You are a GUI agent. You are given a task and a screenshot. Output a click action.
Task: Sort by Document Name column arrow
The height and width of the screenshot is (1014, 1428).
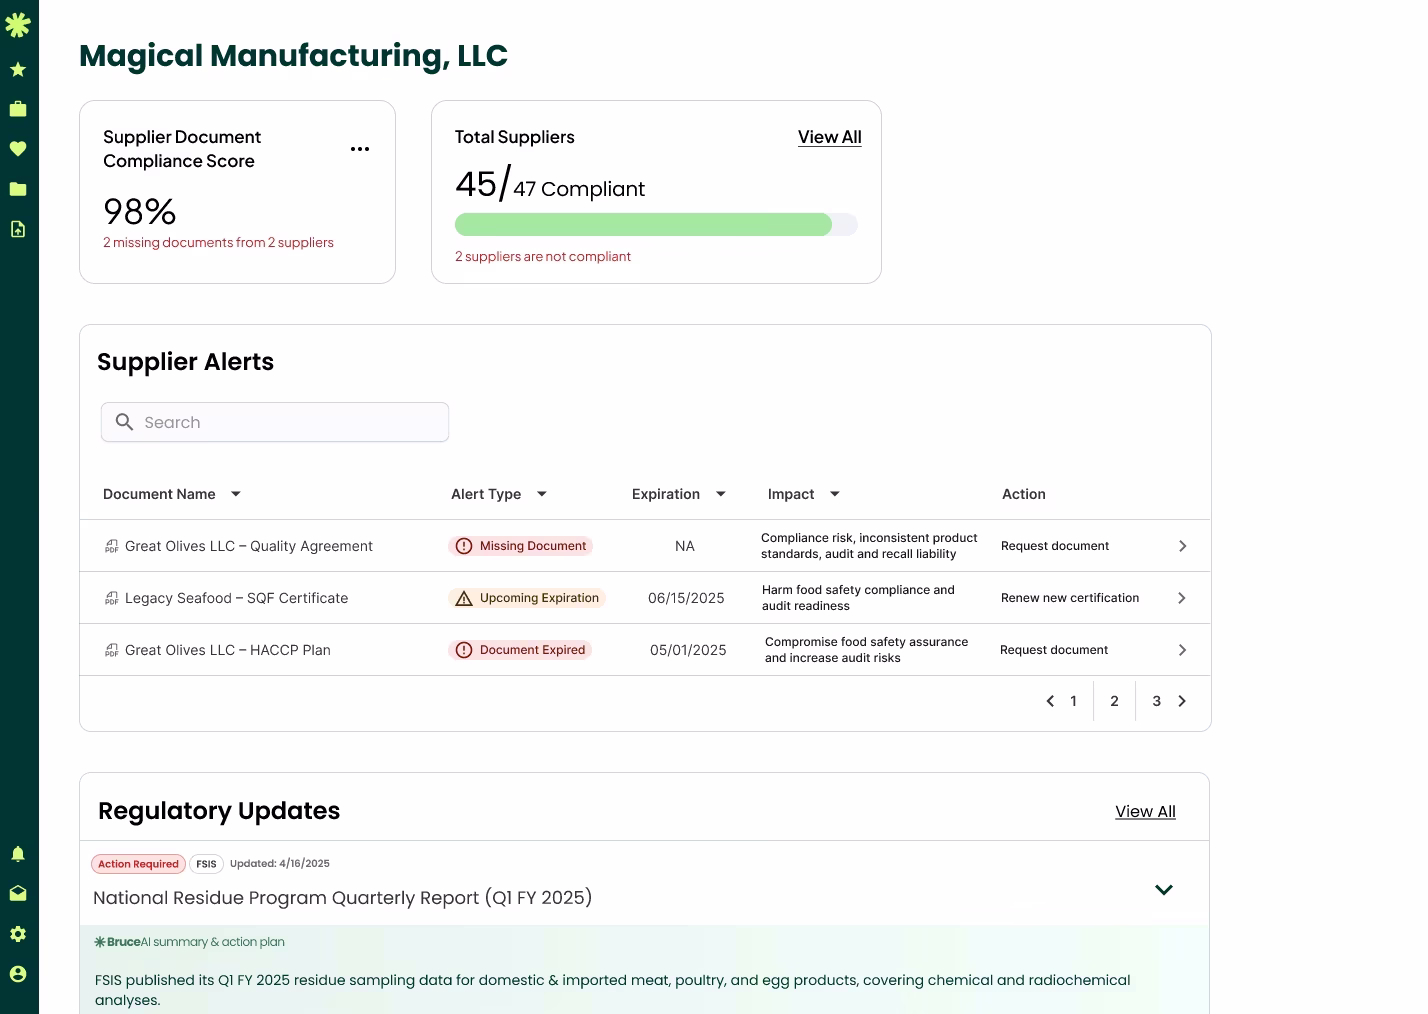pyautogui.click(x=236, y=494)
